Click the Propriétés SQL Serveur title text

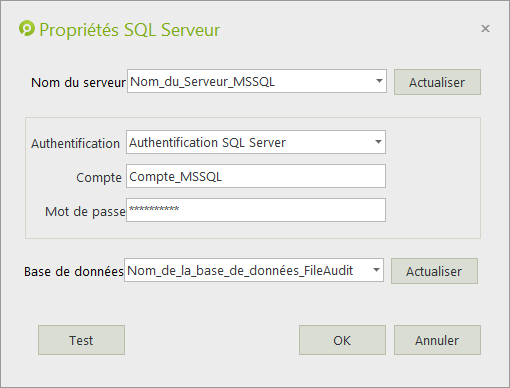pos(130,30)
